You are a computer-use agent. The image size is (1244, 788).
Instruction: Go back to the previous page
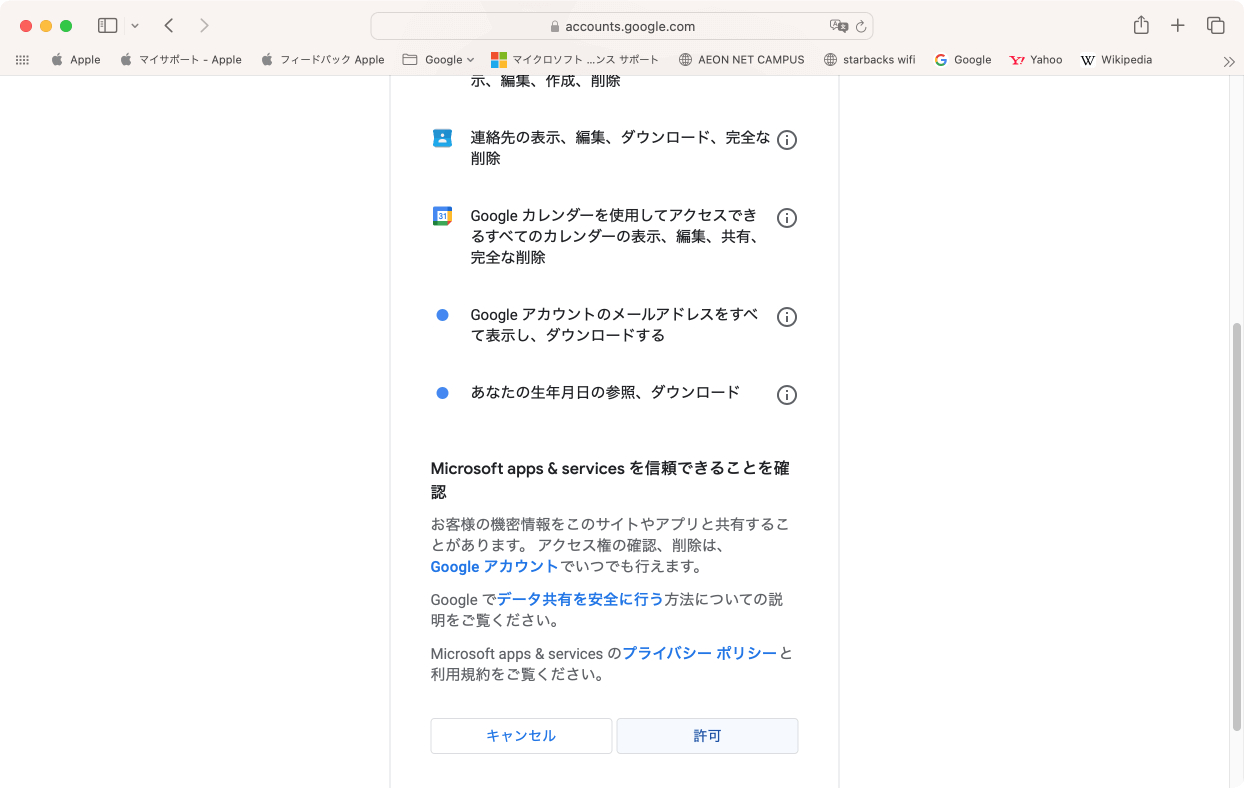point(169,26)
